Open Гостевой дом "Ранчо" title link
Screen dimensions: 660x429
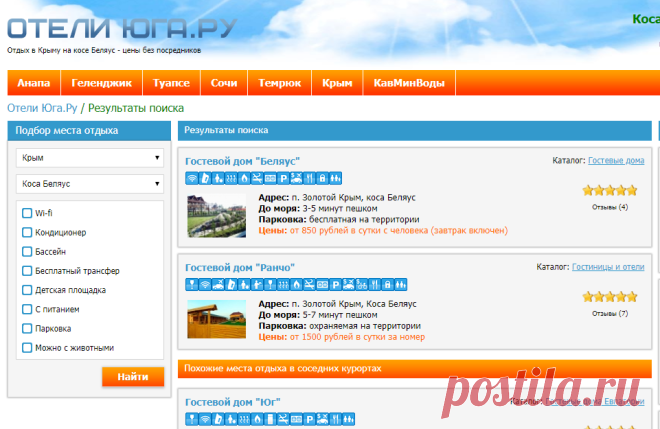coord(240,268)
